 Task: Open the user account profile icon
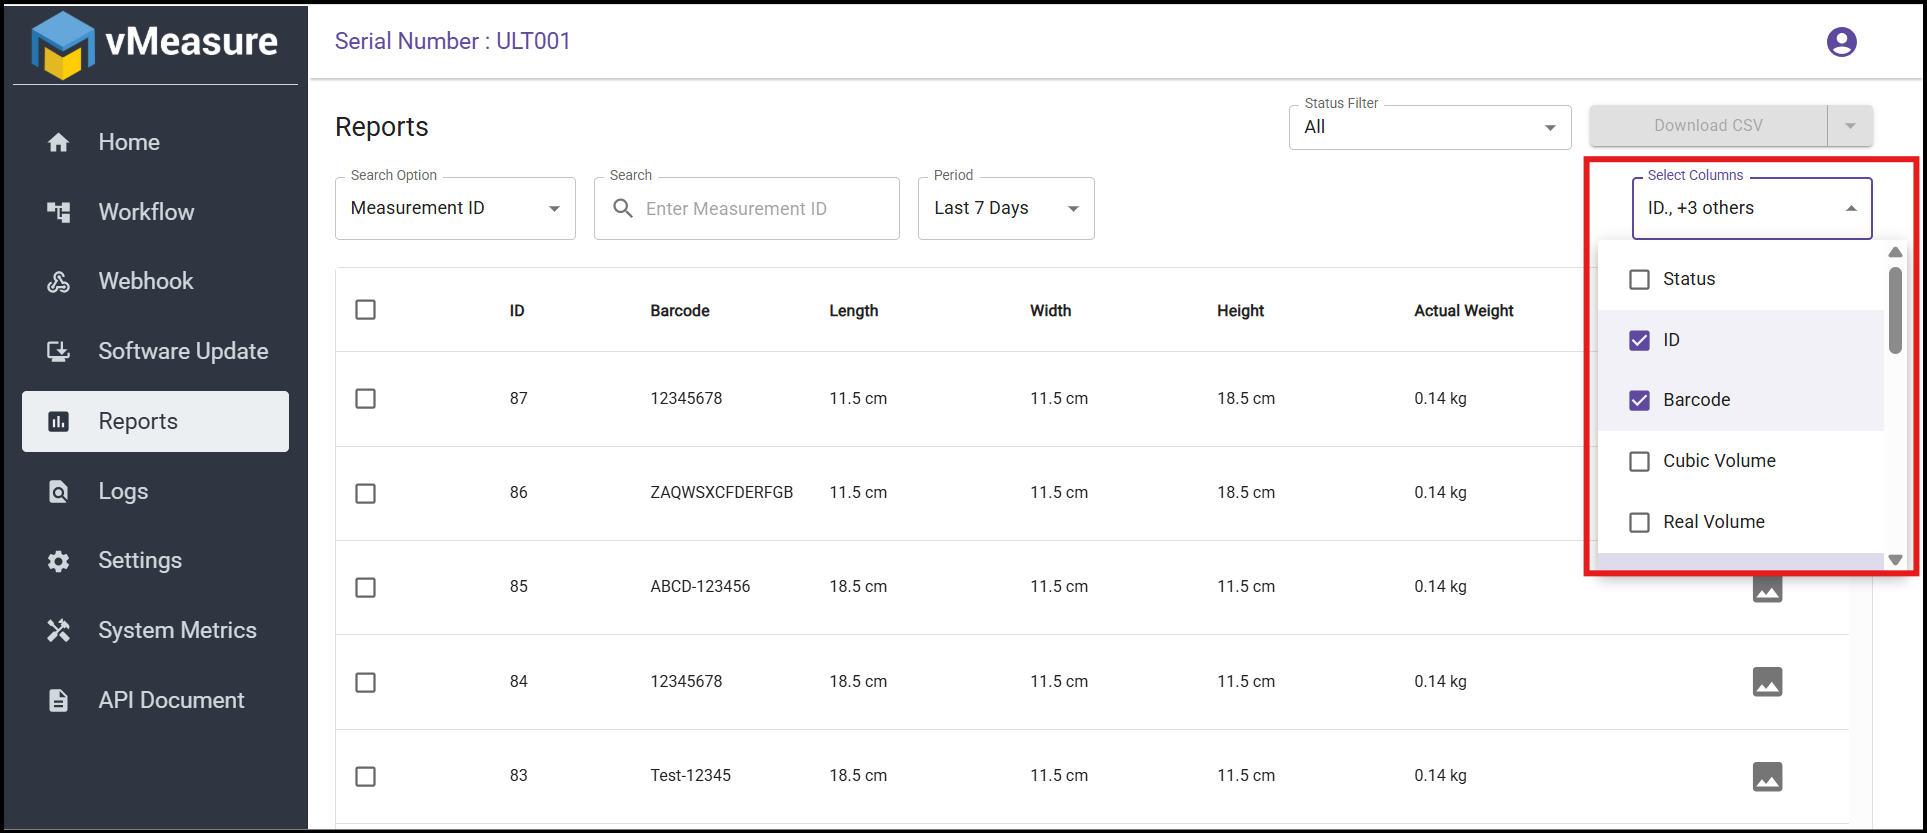[1841, 42]
